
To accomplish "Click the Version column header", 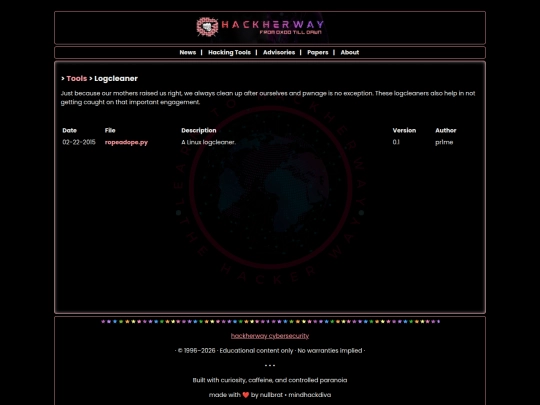I will [x=404, y=131].
